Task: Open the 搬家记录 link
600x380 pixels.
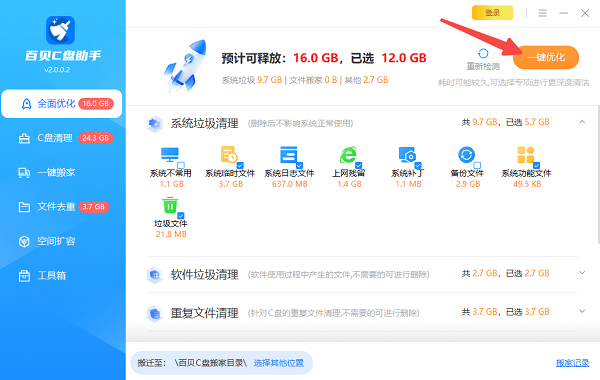Action: (572, 363)
